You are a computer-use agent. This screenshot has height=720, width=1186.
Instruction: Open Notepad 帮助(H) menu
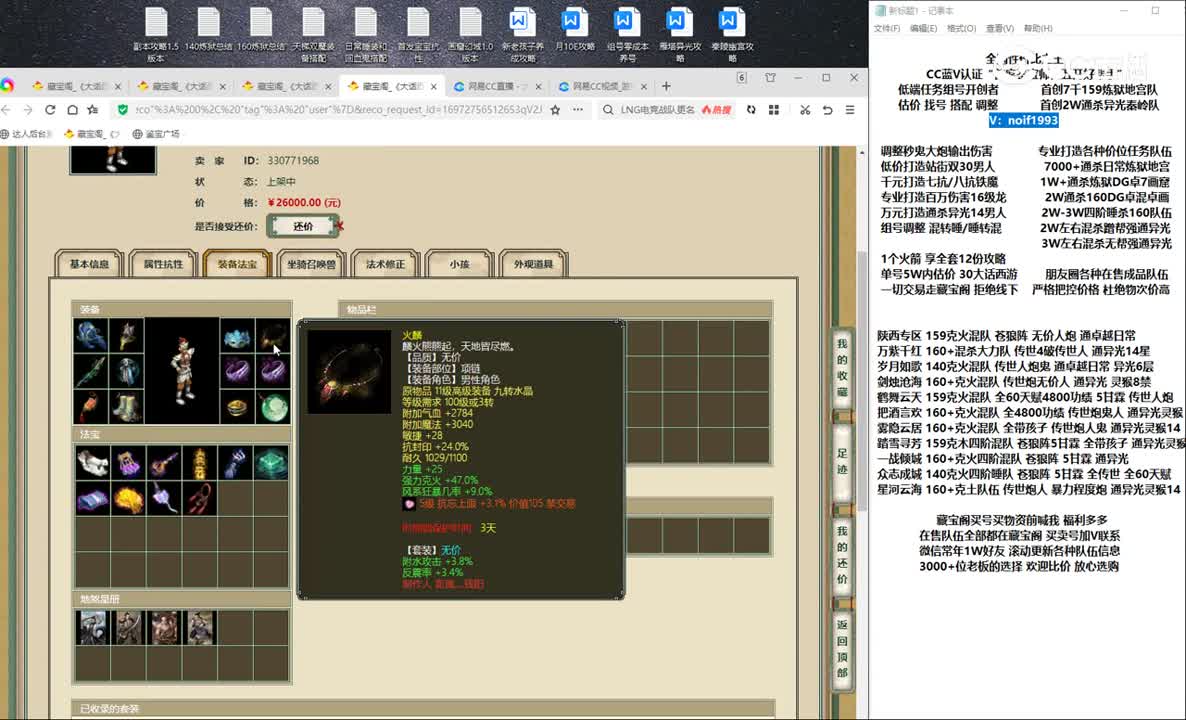(1038, 29)
